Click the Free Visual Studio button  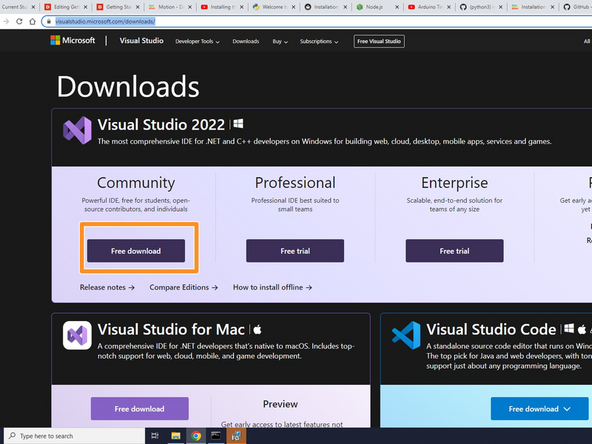tap(379, 41)
